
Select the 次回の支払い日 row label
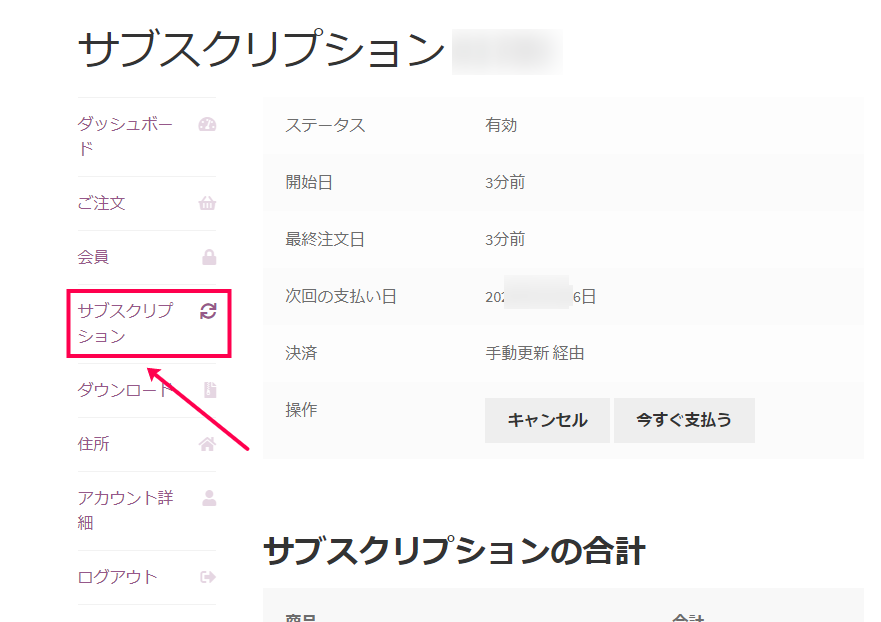pos(341,296)
